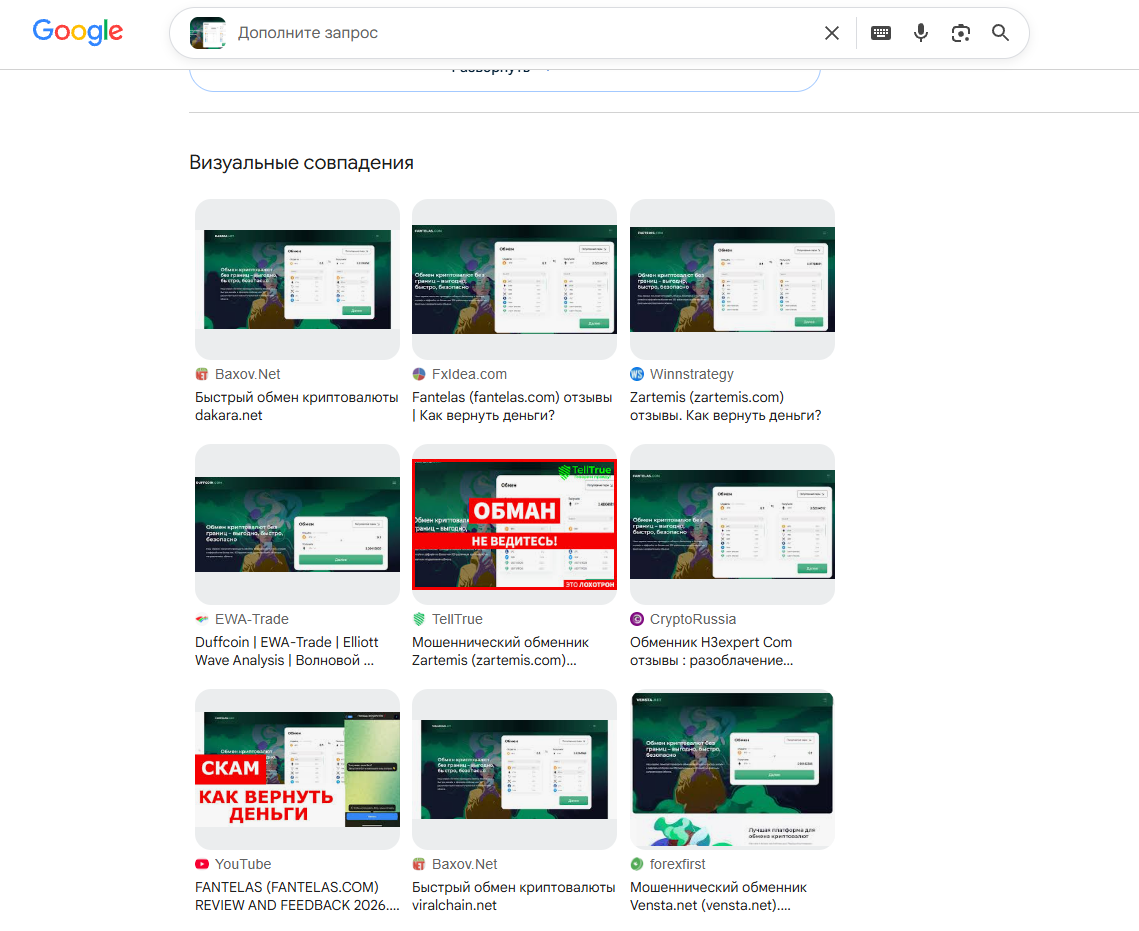Click the 'Визуальные совпадения' heading
Screen dimensions: 1139x931
(x=301, y=163)
